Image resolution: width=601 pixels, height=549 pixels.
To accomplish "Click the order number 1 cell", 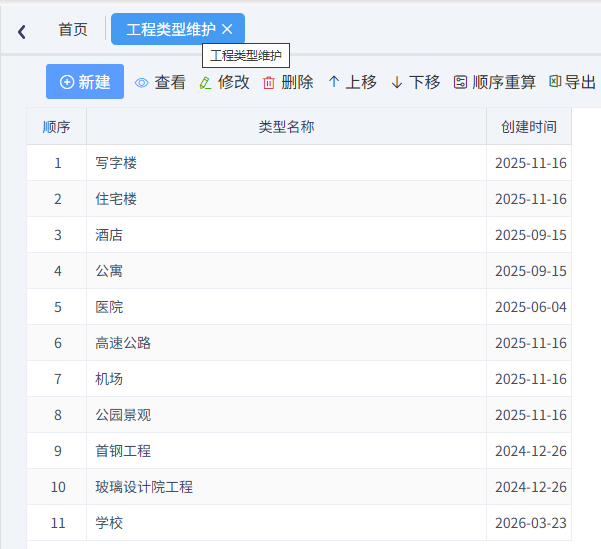I will coord(57,163).
